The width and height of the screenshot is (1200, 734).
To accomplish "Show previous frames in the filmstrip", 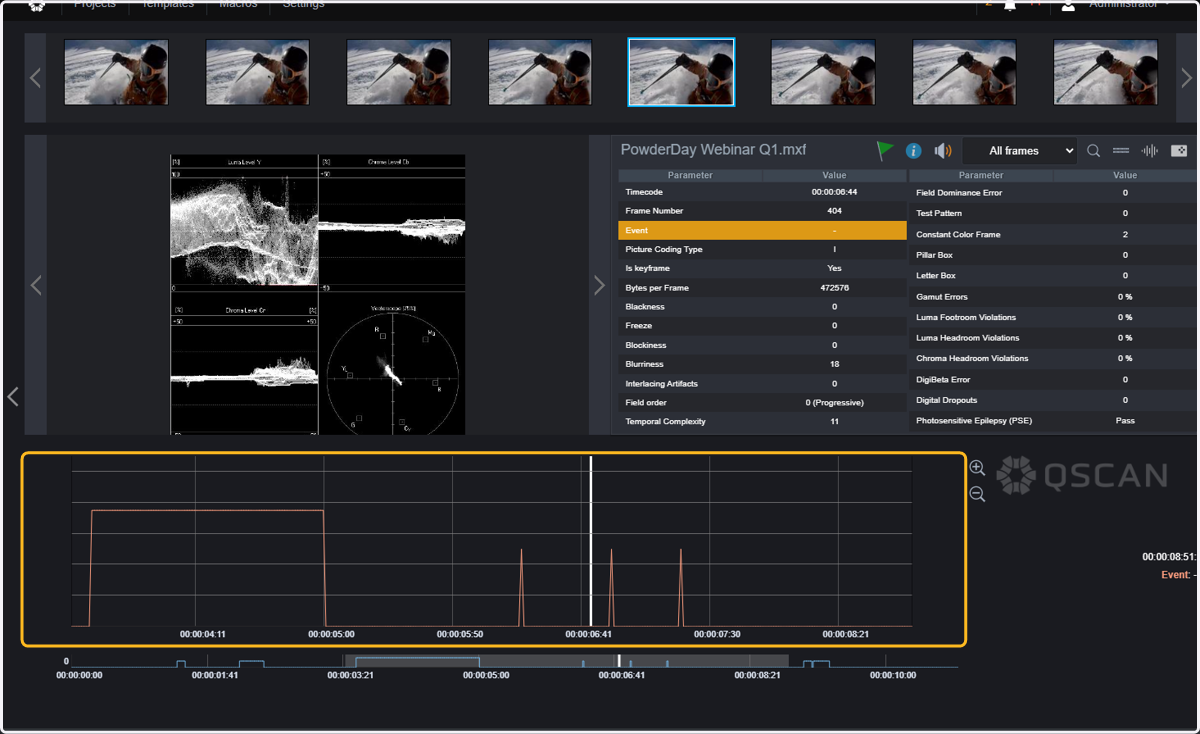I will click(x=35, y=78).
